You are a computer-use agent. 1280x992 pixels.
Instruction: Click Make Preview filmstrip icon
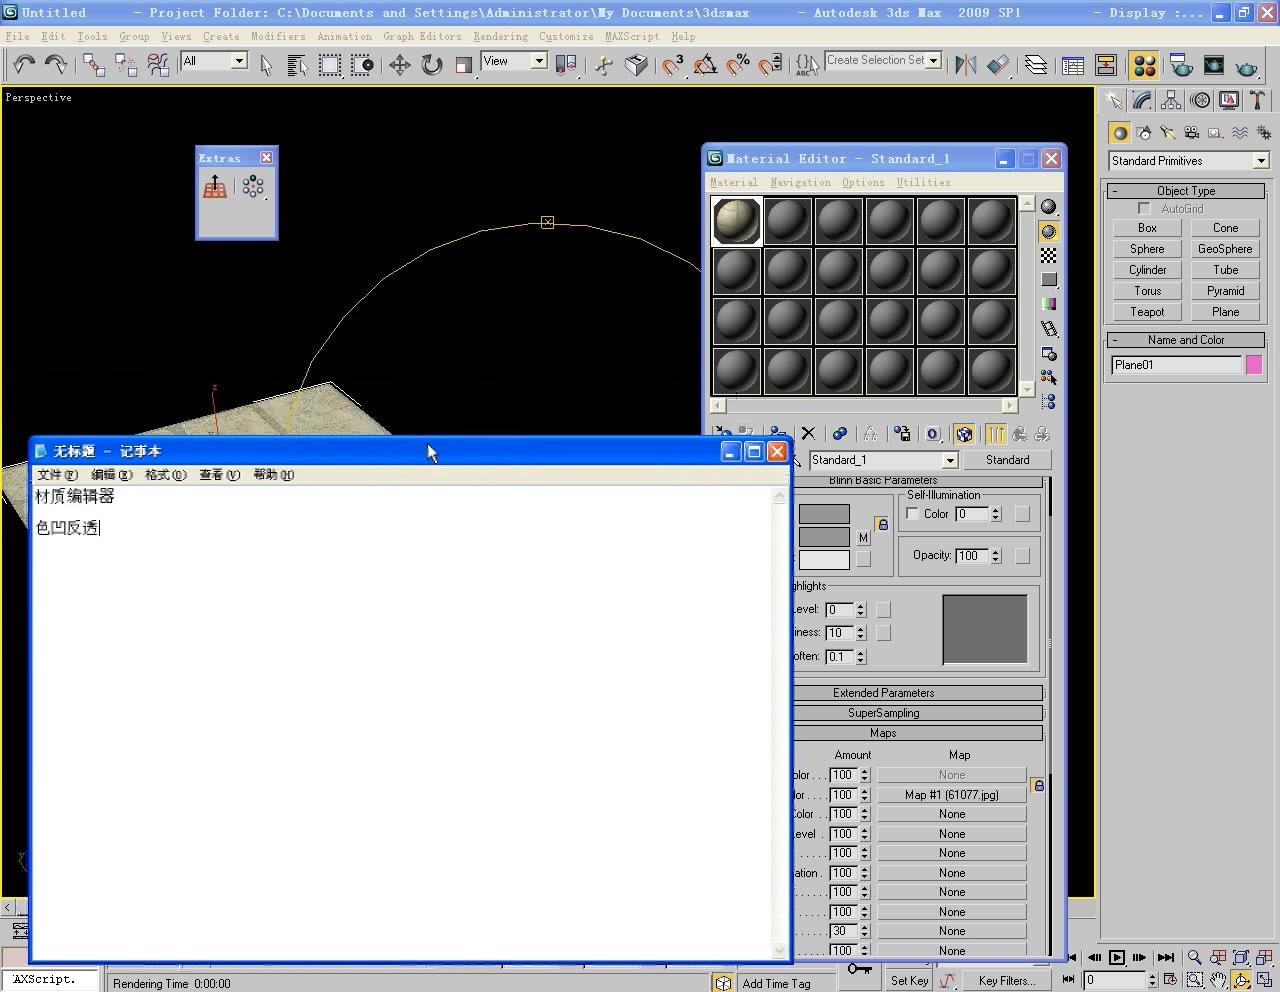coord(1048,329)
